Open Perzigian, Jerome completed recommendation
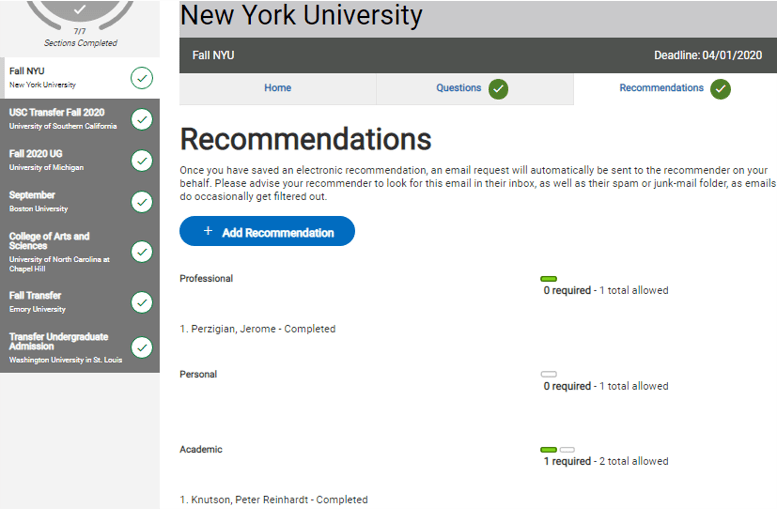The height and width of the screenshot is (509, 777). pyautogui.click(x=257, y=329)
